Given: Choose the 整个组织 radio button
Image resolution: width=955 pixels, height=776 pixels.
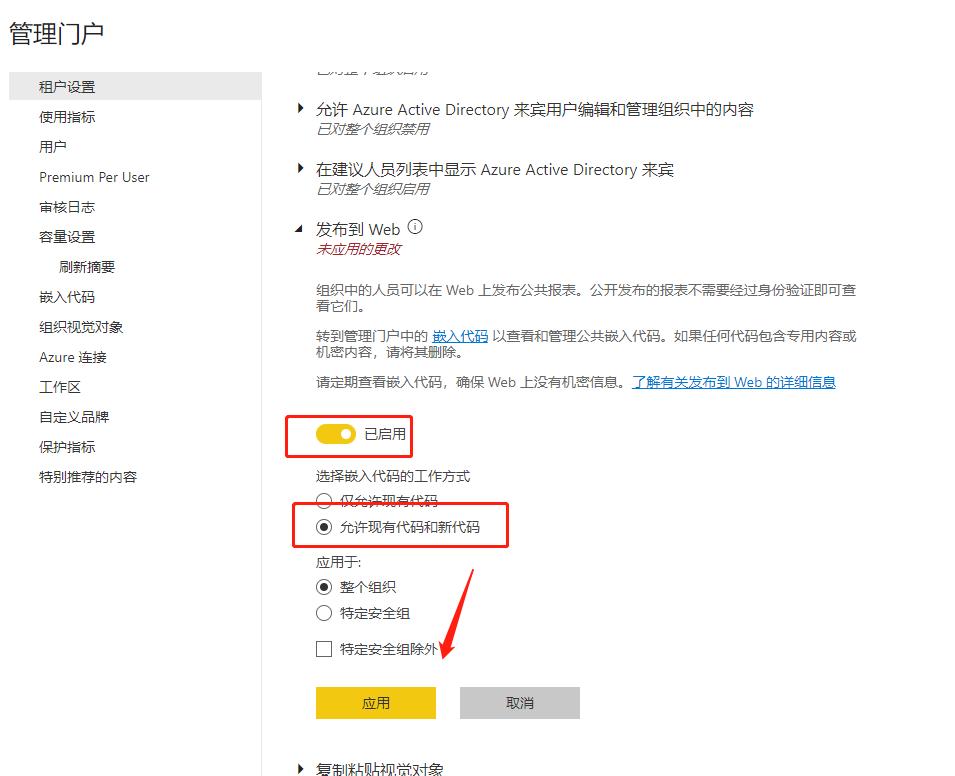Looking at the screenshot, I should point(324,587).
